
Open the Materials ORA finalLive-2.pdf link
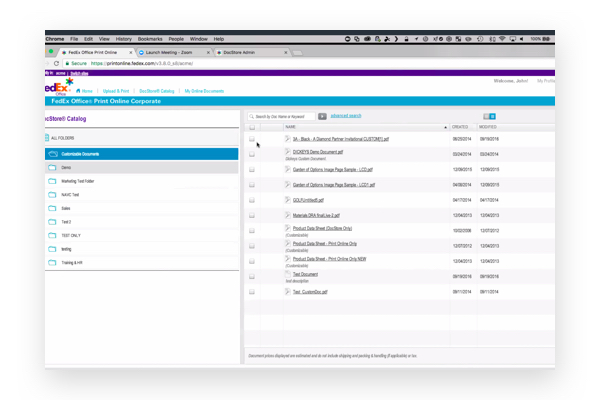click(315, 215)
